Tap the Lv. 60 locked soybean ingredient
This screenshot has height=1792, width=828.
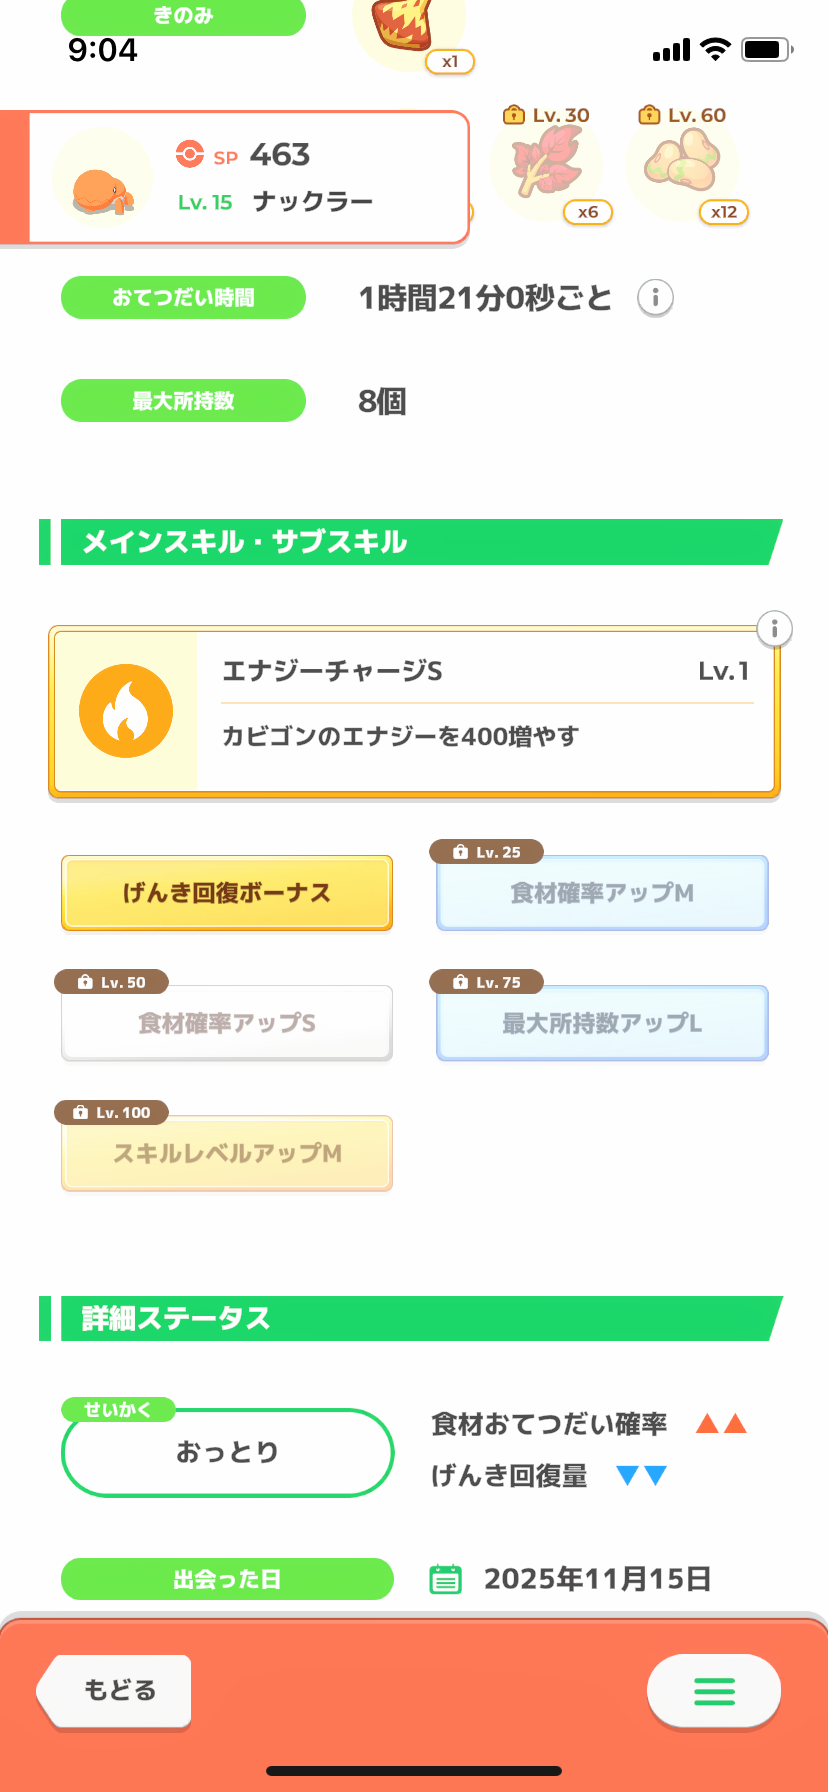[x=682, y=167]
